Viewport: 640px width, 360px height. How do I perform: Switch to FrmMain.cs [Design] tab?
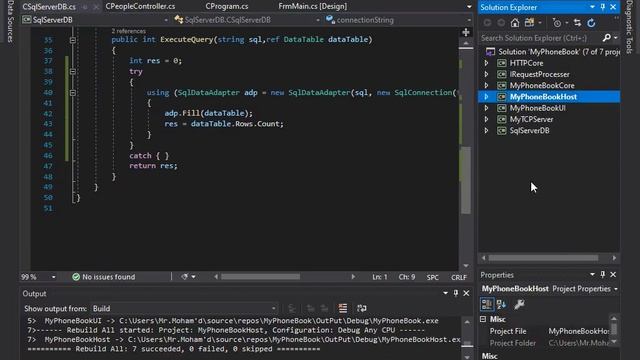313,7
